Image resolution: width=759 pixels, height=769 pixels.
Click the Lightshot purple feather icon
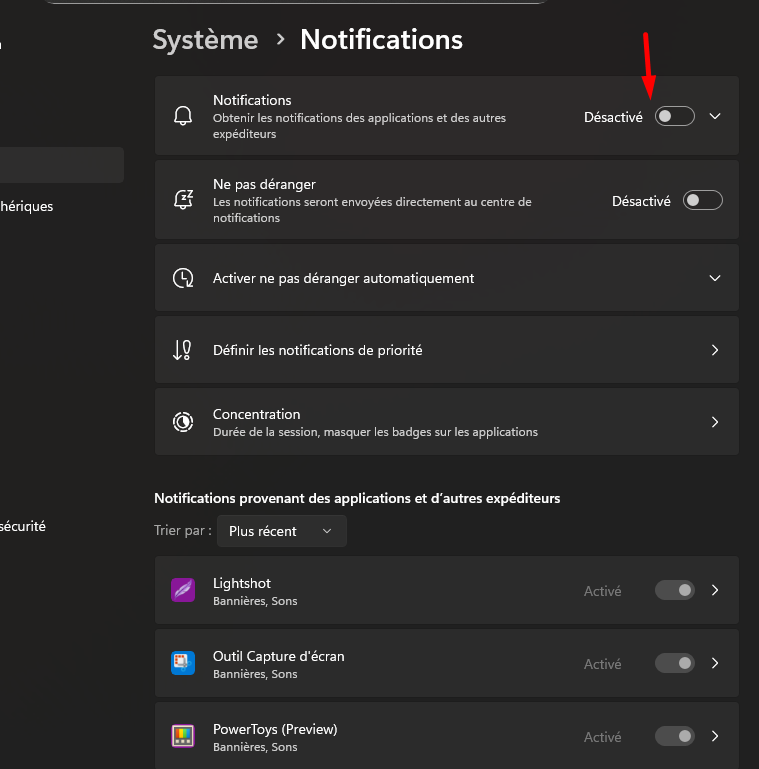[x=183, y=590]
